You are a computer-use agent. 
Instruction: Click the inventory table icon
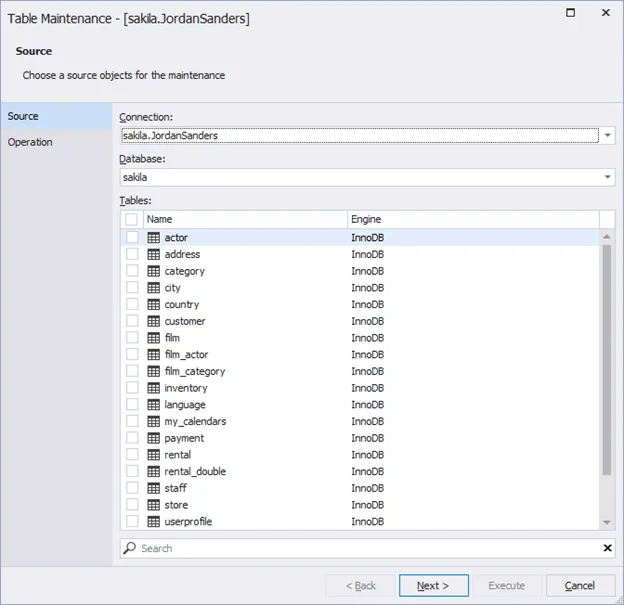(154, 388)
